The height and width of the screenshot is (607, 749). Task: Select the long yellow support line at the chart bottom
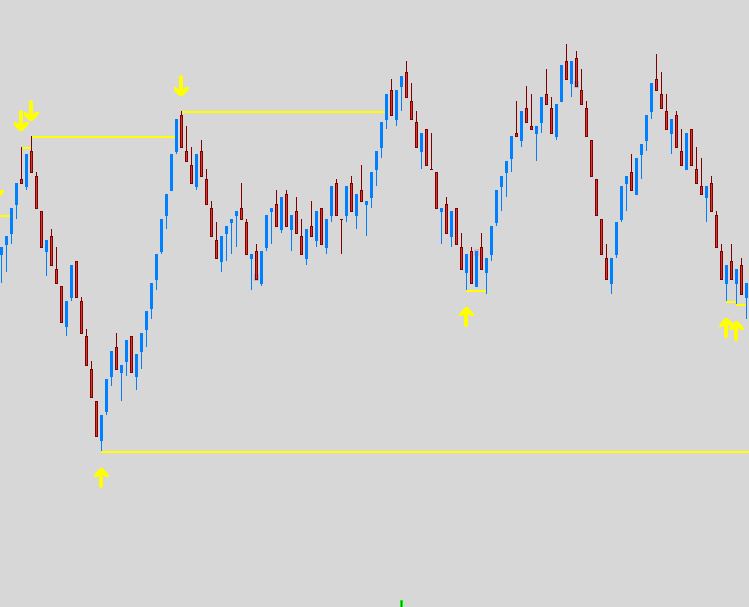420,452
